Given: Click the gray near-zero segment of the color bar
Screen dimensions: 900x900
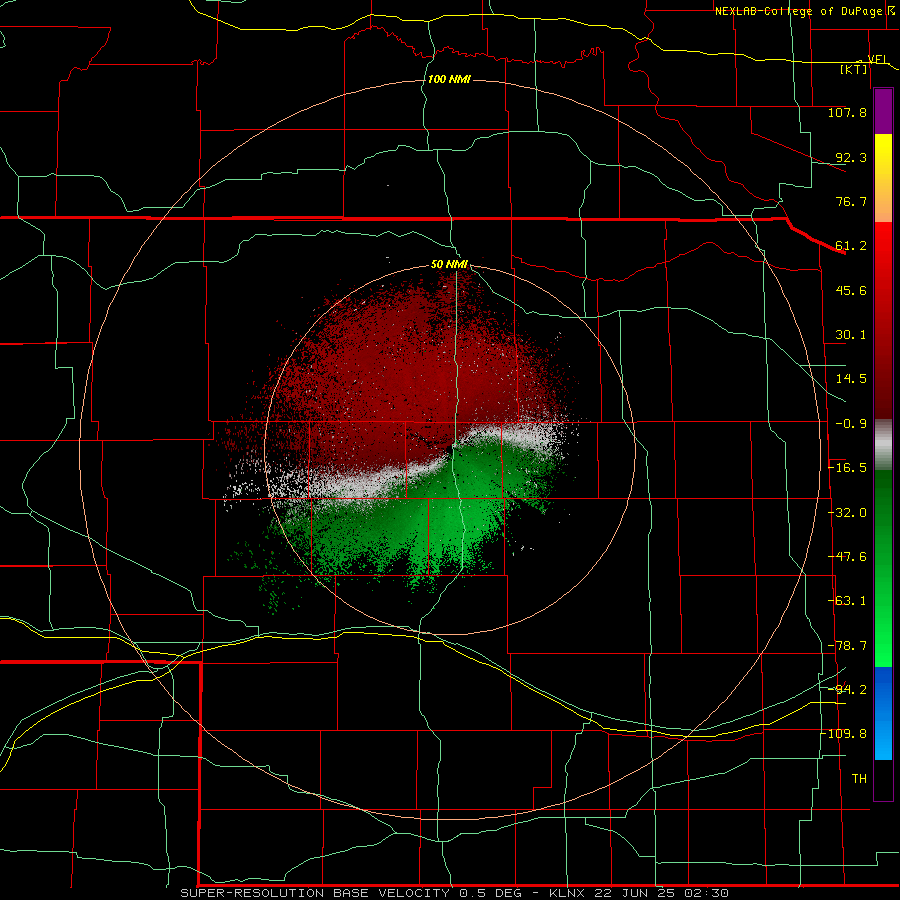Looking at the screenshot, I should (x=883, y=445).
